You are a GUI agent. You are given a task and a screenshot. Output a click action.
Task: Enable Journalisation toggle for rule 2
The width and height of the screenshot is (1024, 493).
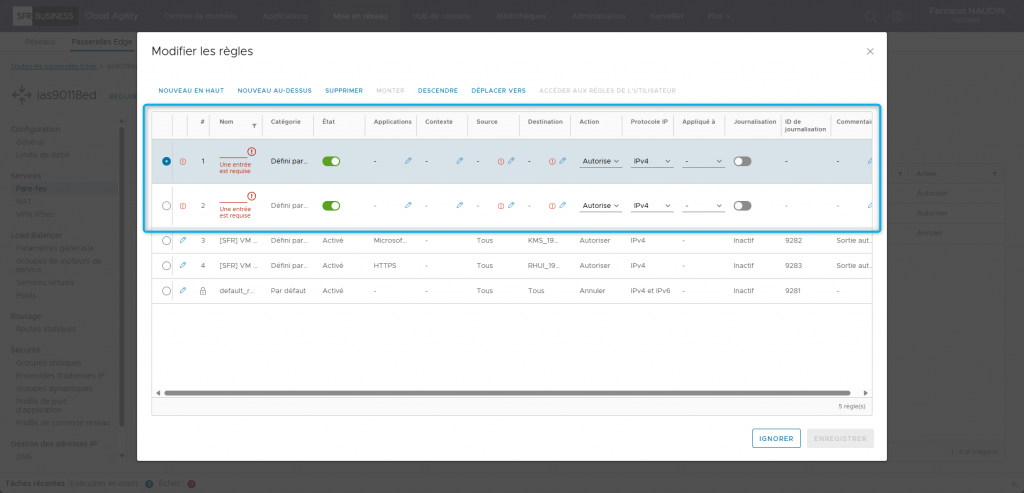(742, 205)
